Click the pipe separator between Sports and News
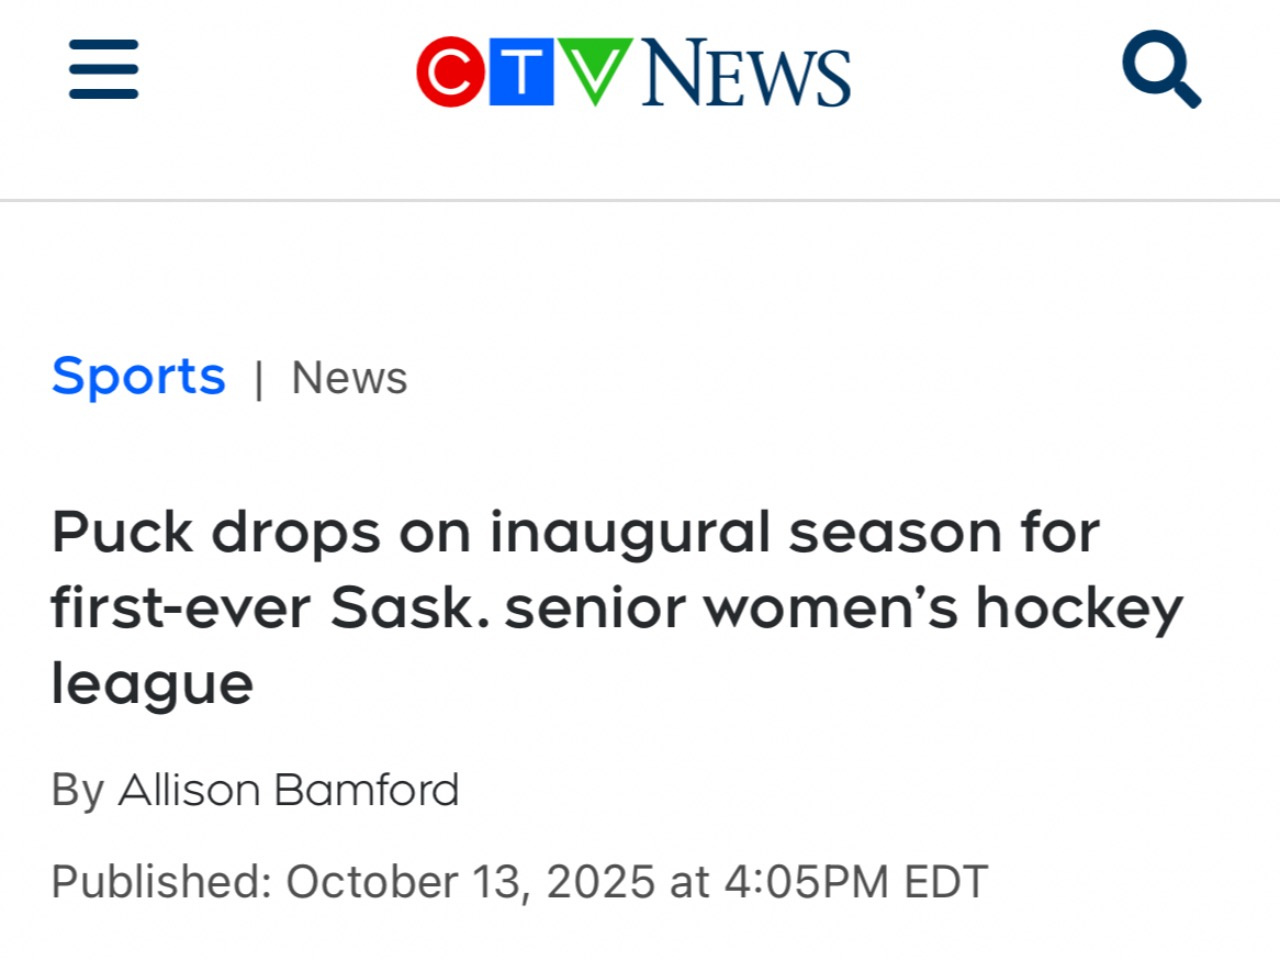The image size is (1280, 960). click(259, 379)
